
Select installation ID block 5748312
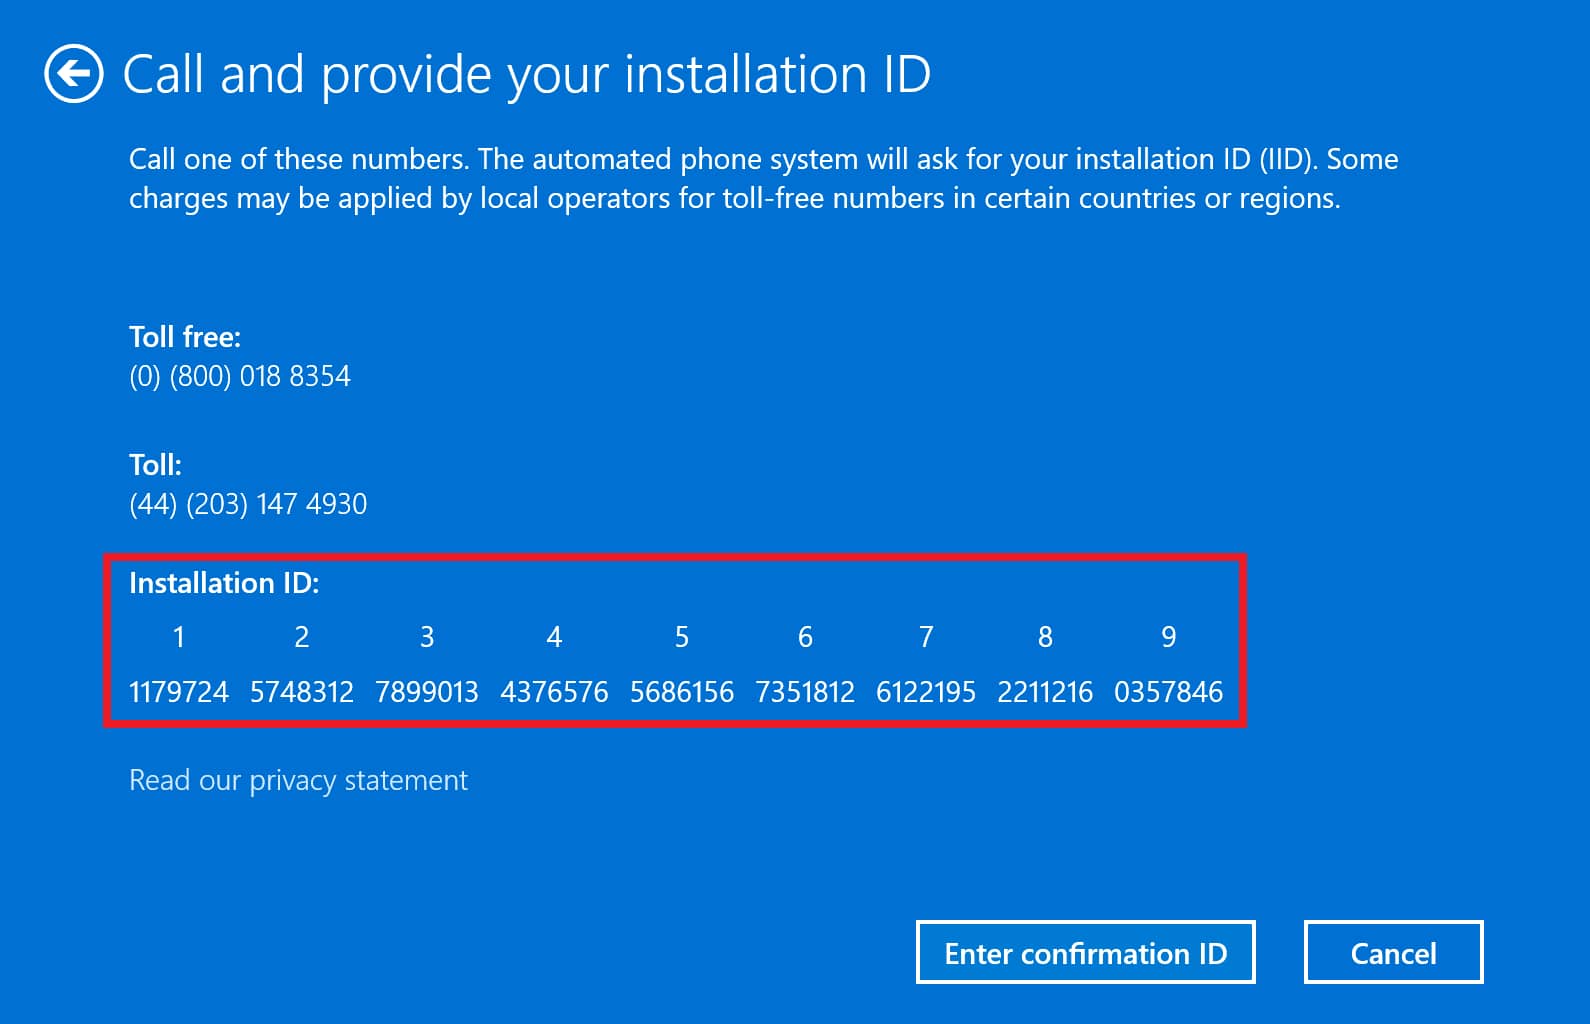[x=301, y=692]
